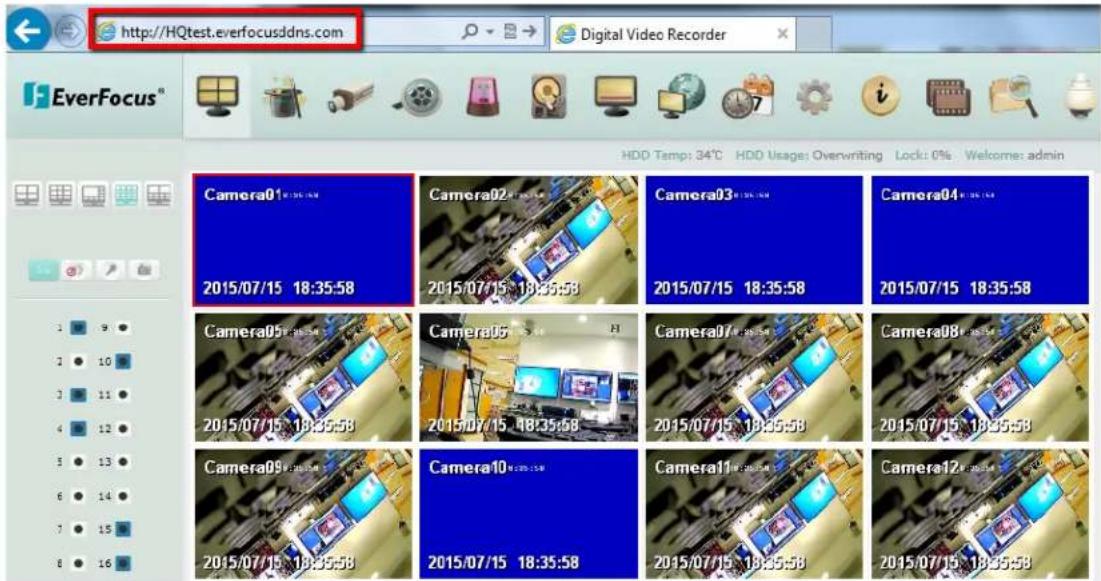The width and height of the screenshot is (1101, 581).
Task: Toggle channel 7 indicator
Action: (x=79, y=529)
